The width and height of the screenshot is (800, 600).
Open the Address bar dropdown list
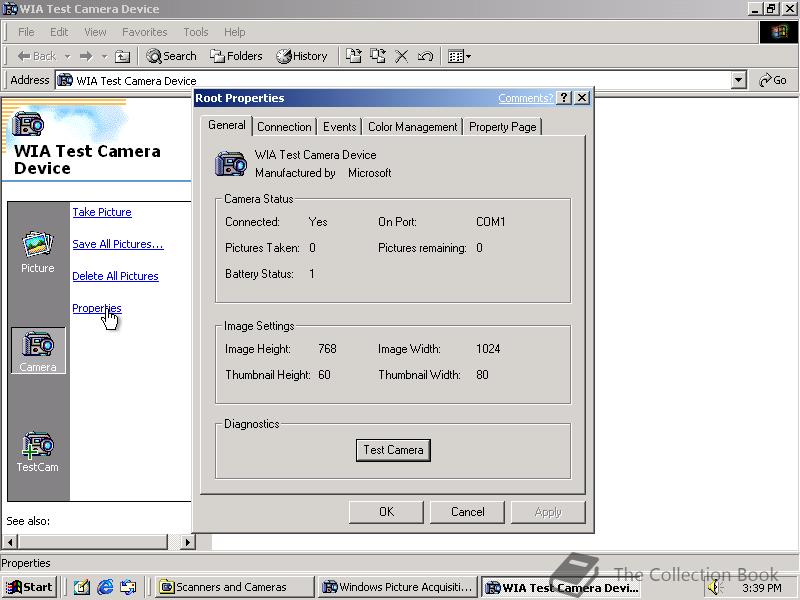pyautogui.click(x=739, y=80)
